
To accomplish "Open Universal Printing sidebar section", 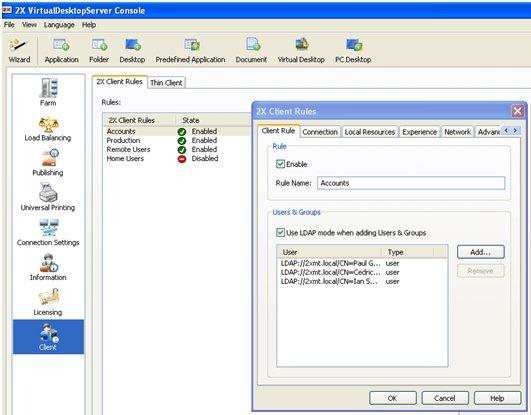I will (48, 198).
